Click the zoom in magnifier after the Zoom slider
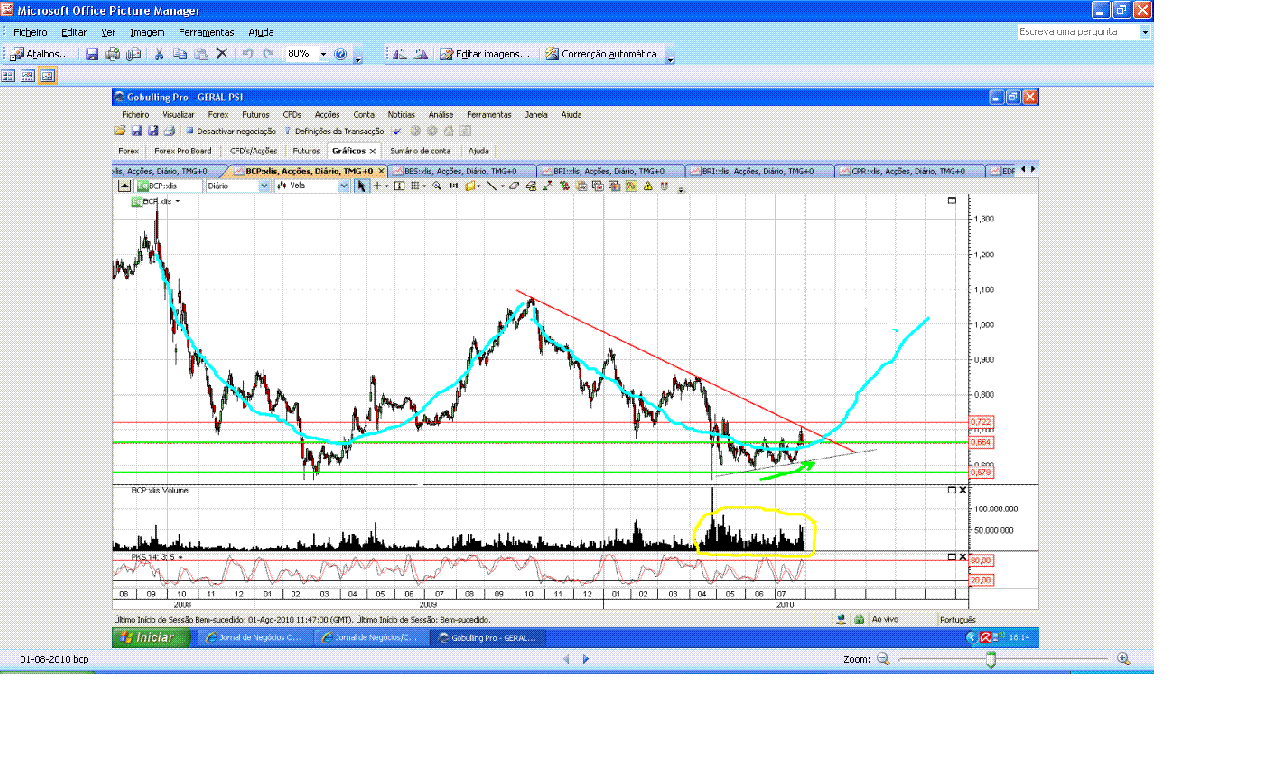The width and height of the screenshot is (1280, 774). pos(1124,659)
